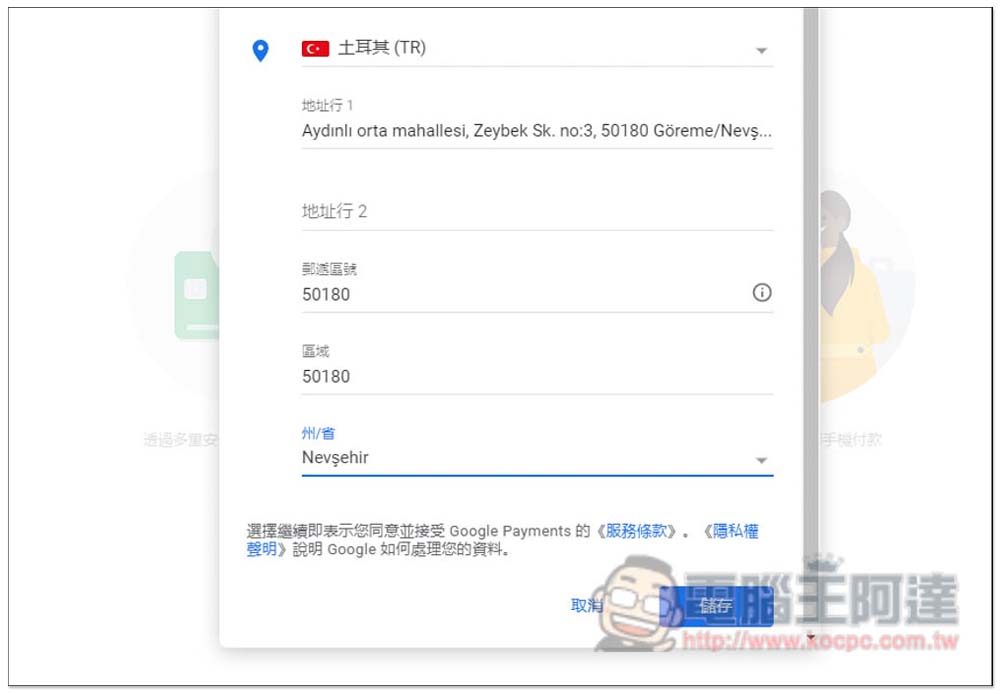This screenshot has width=1000, height=694.
Task: Click the 區域 field containing 50180
Action: point(537,376)
